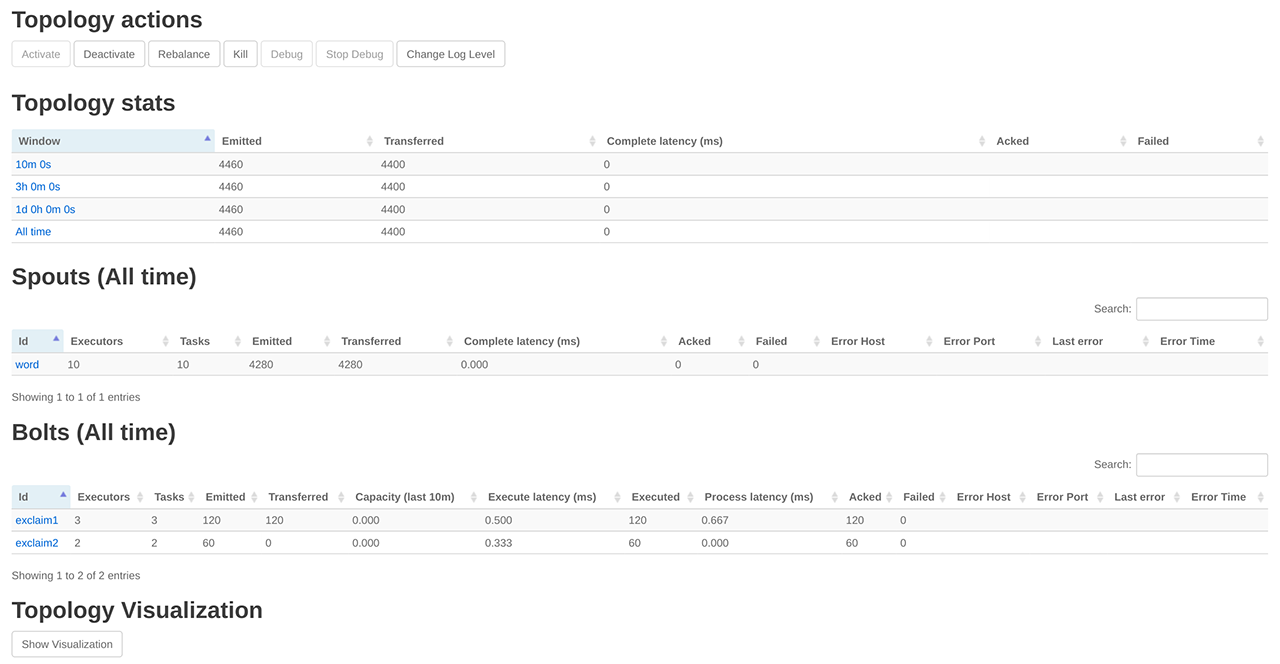Open the word spout details

click(27, 365)
